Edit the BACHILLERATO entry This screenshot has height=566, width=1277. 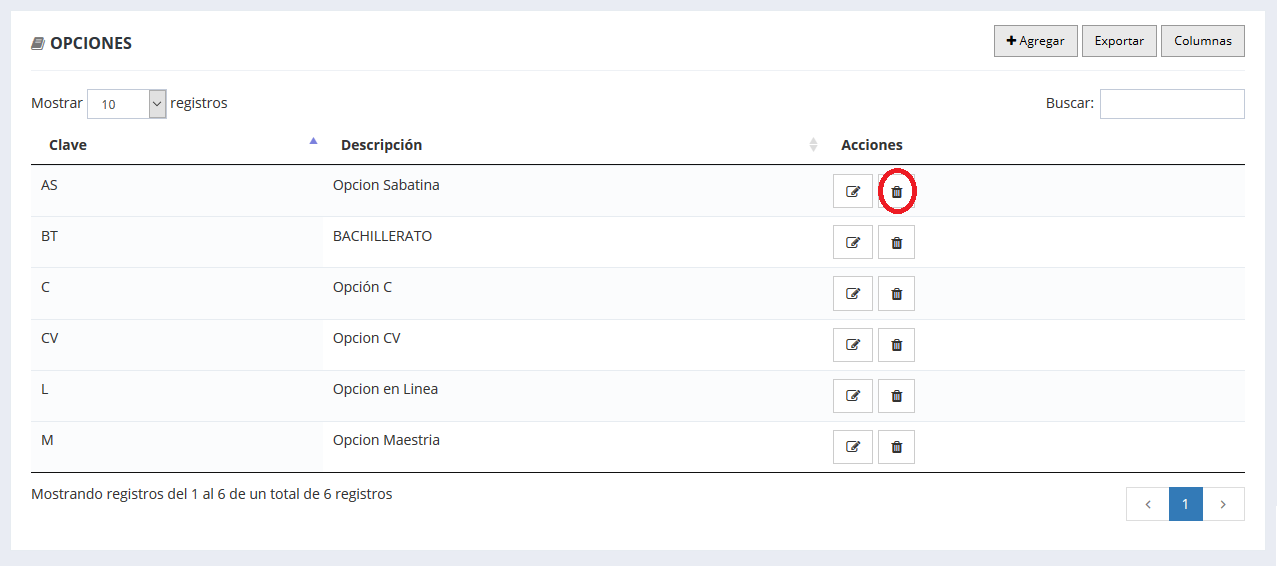coord(853,242)
